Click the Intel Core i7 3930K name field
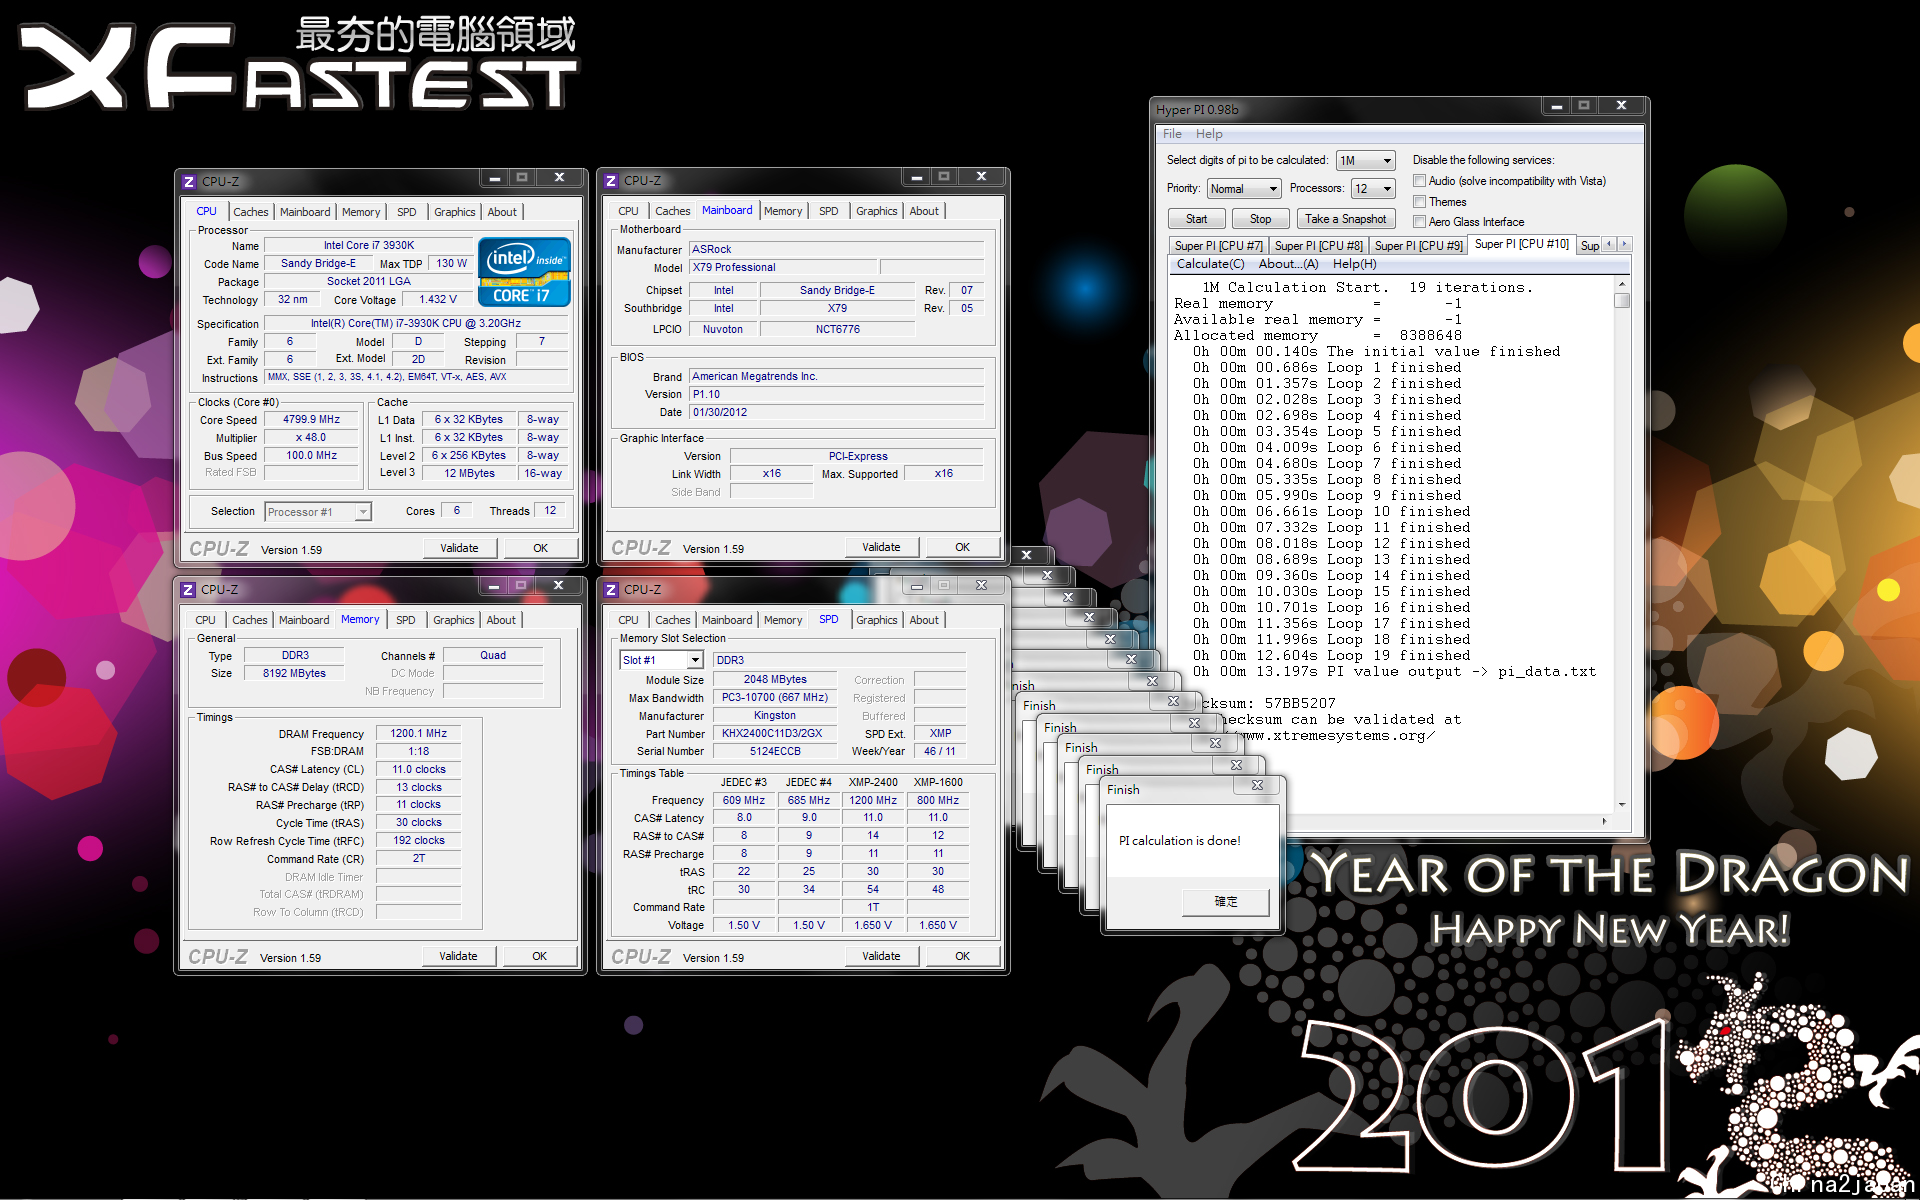 [369, 246]
